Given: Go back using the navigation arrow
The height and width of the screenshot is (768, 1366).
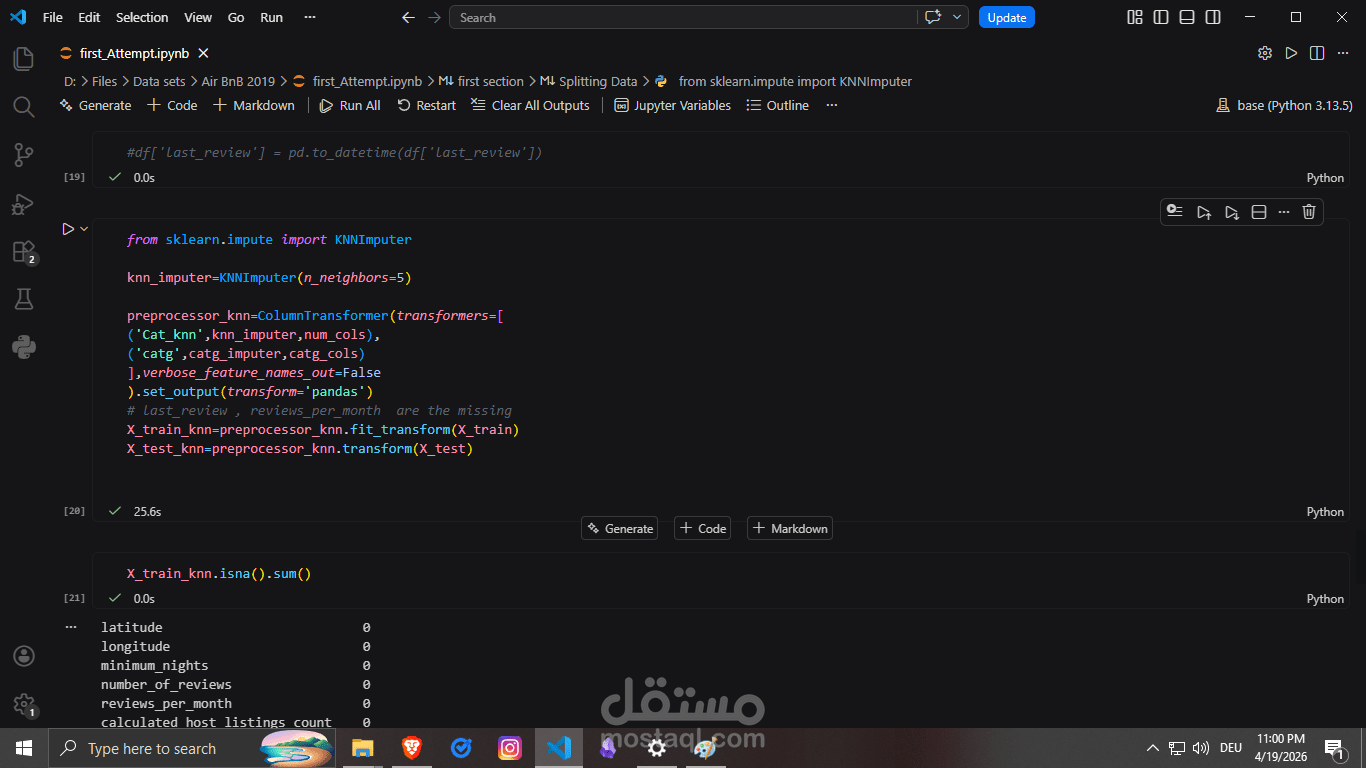Looking at the screenshot, I should pos(407,17).
